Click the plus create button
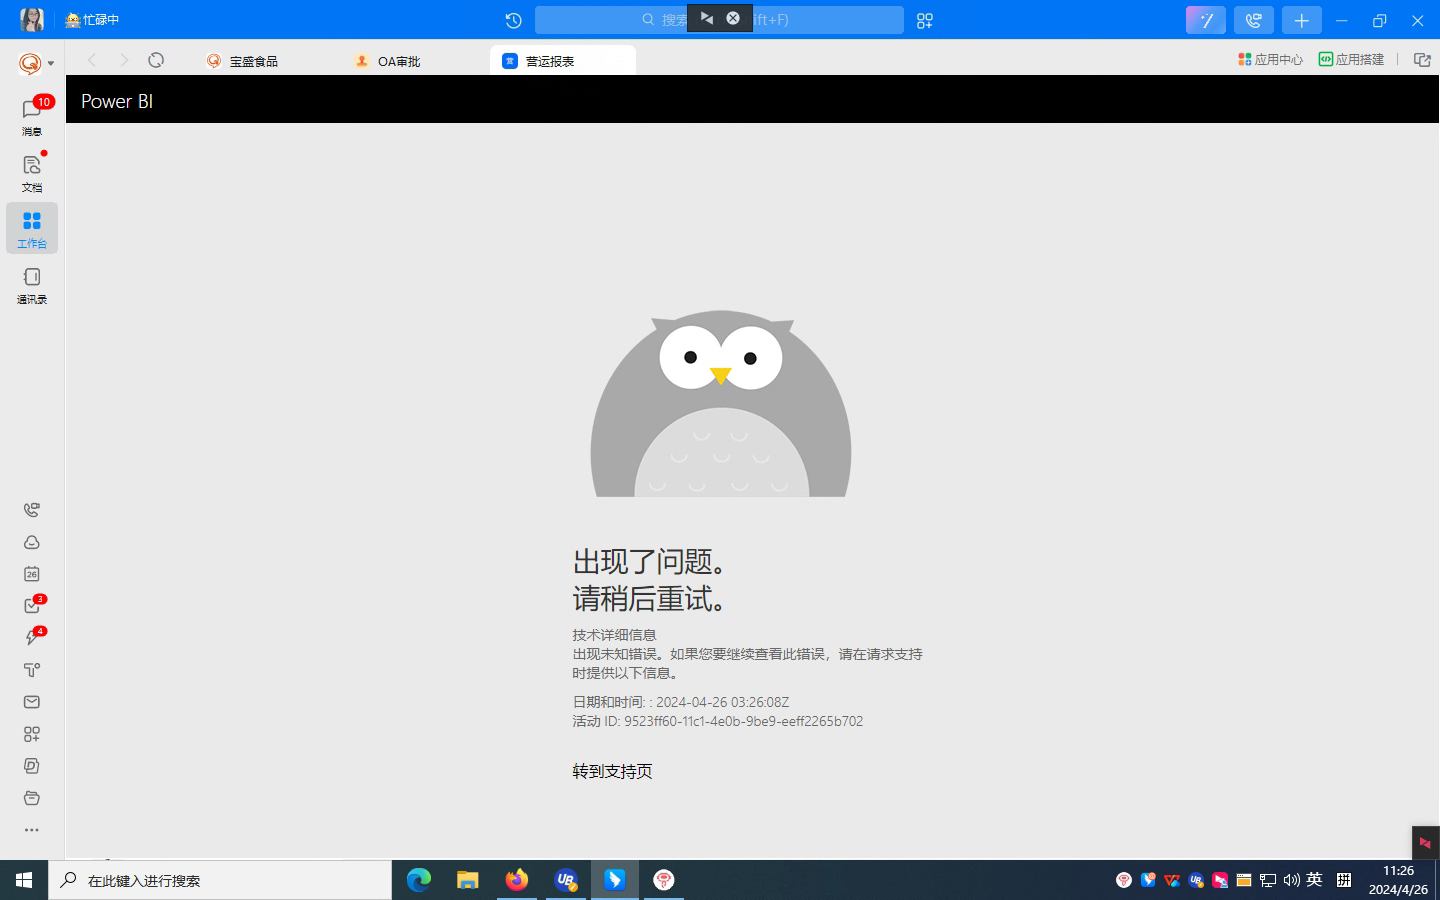 pyautogui.click(x=1301, y=20)
